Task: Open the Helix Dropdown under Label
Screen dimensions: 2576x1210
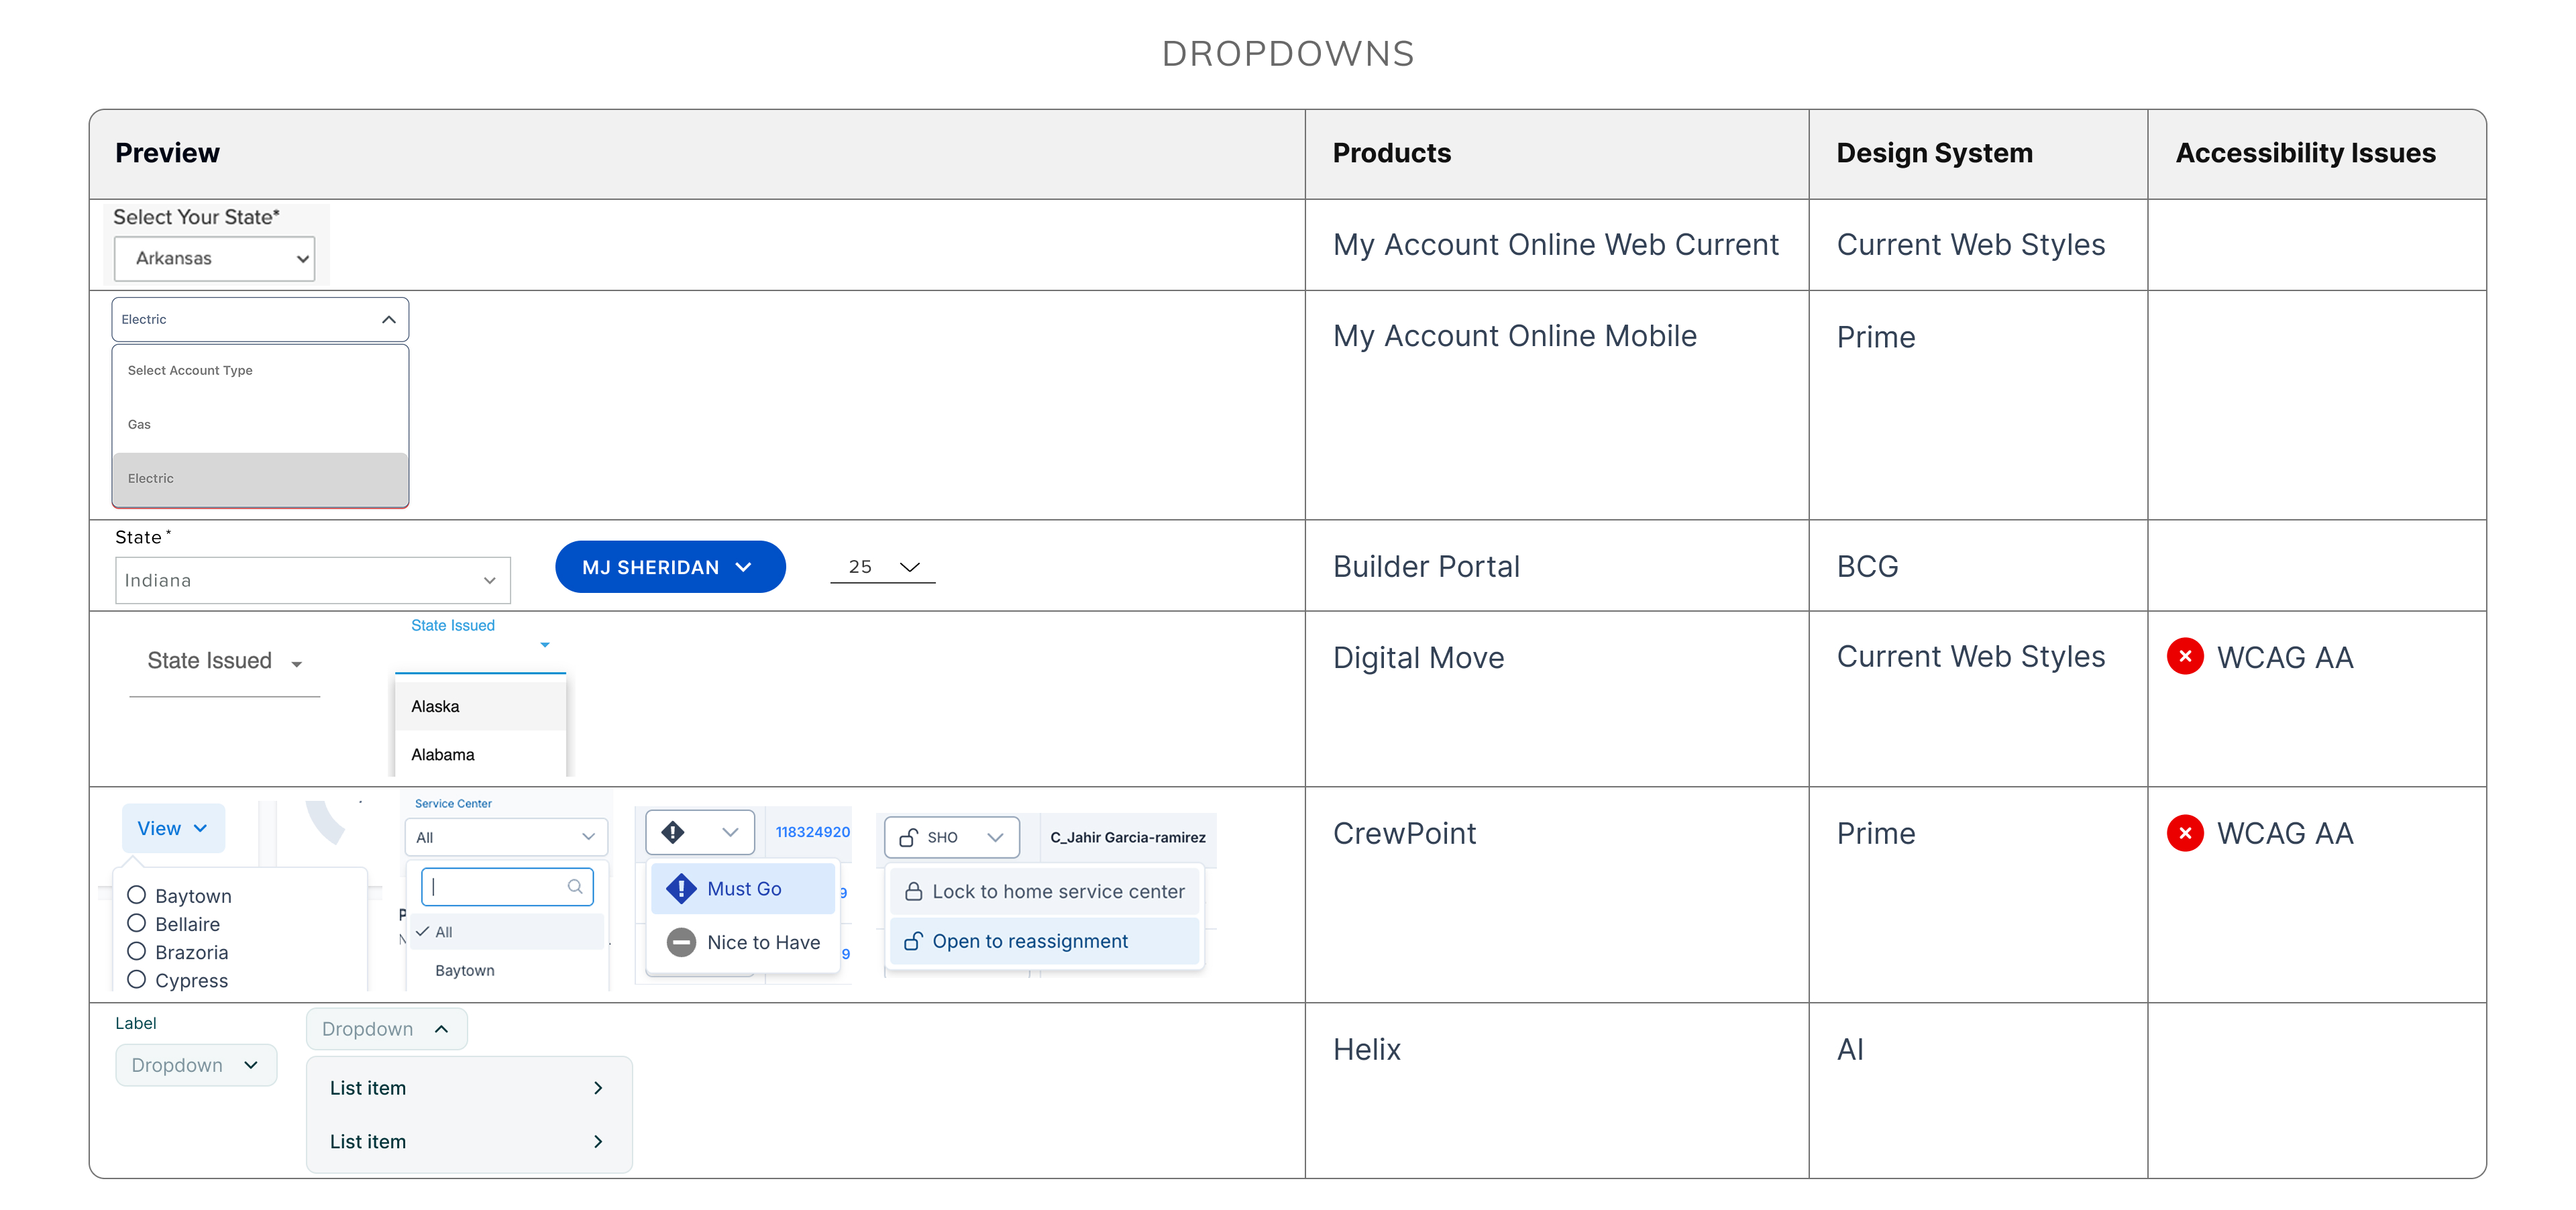Action: tap(196, 1065)
